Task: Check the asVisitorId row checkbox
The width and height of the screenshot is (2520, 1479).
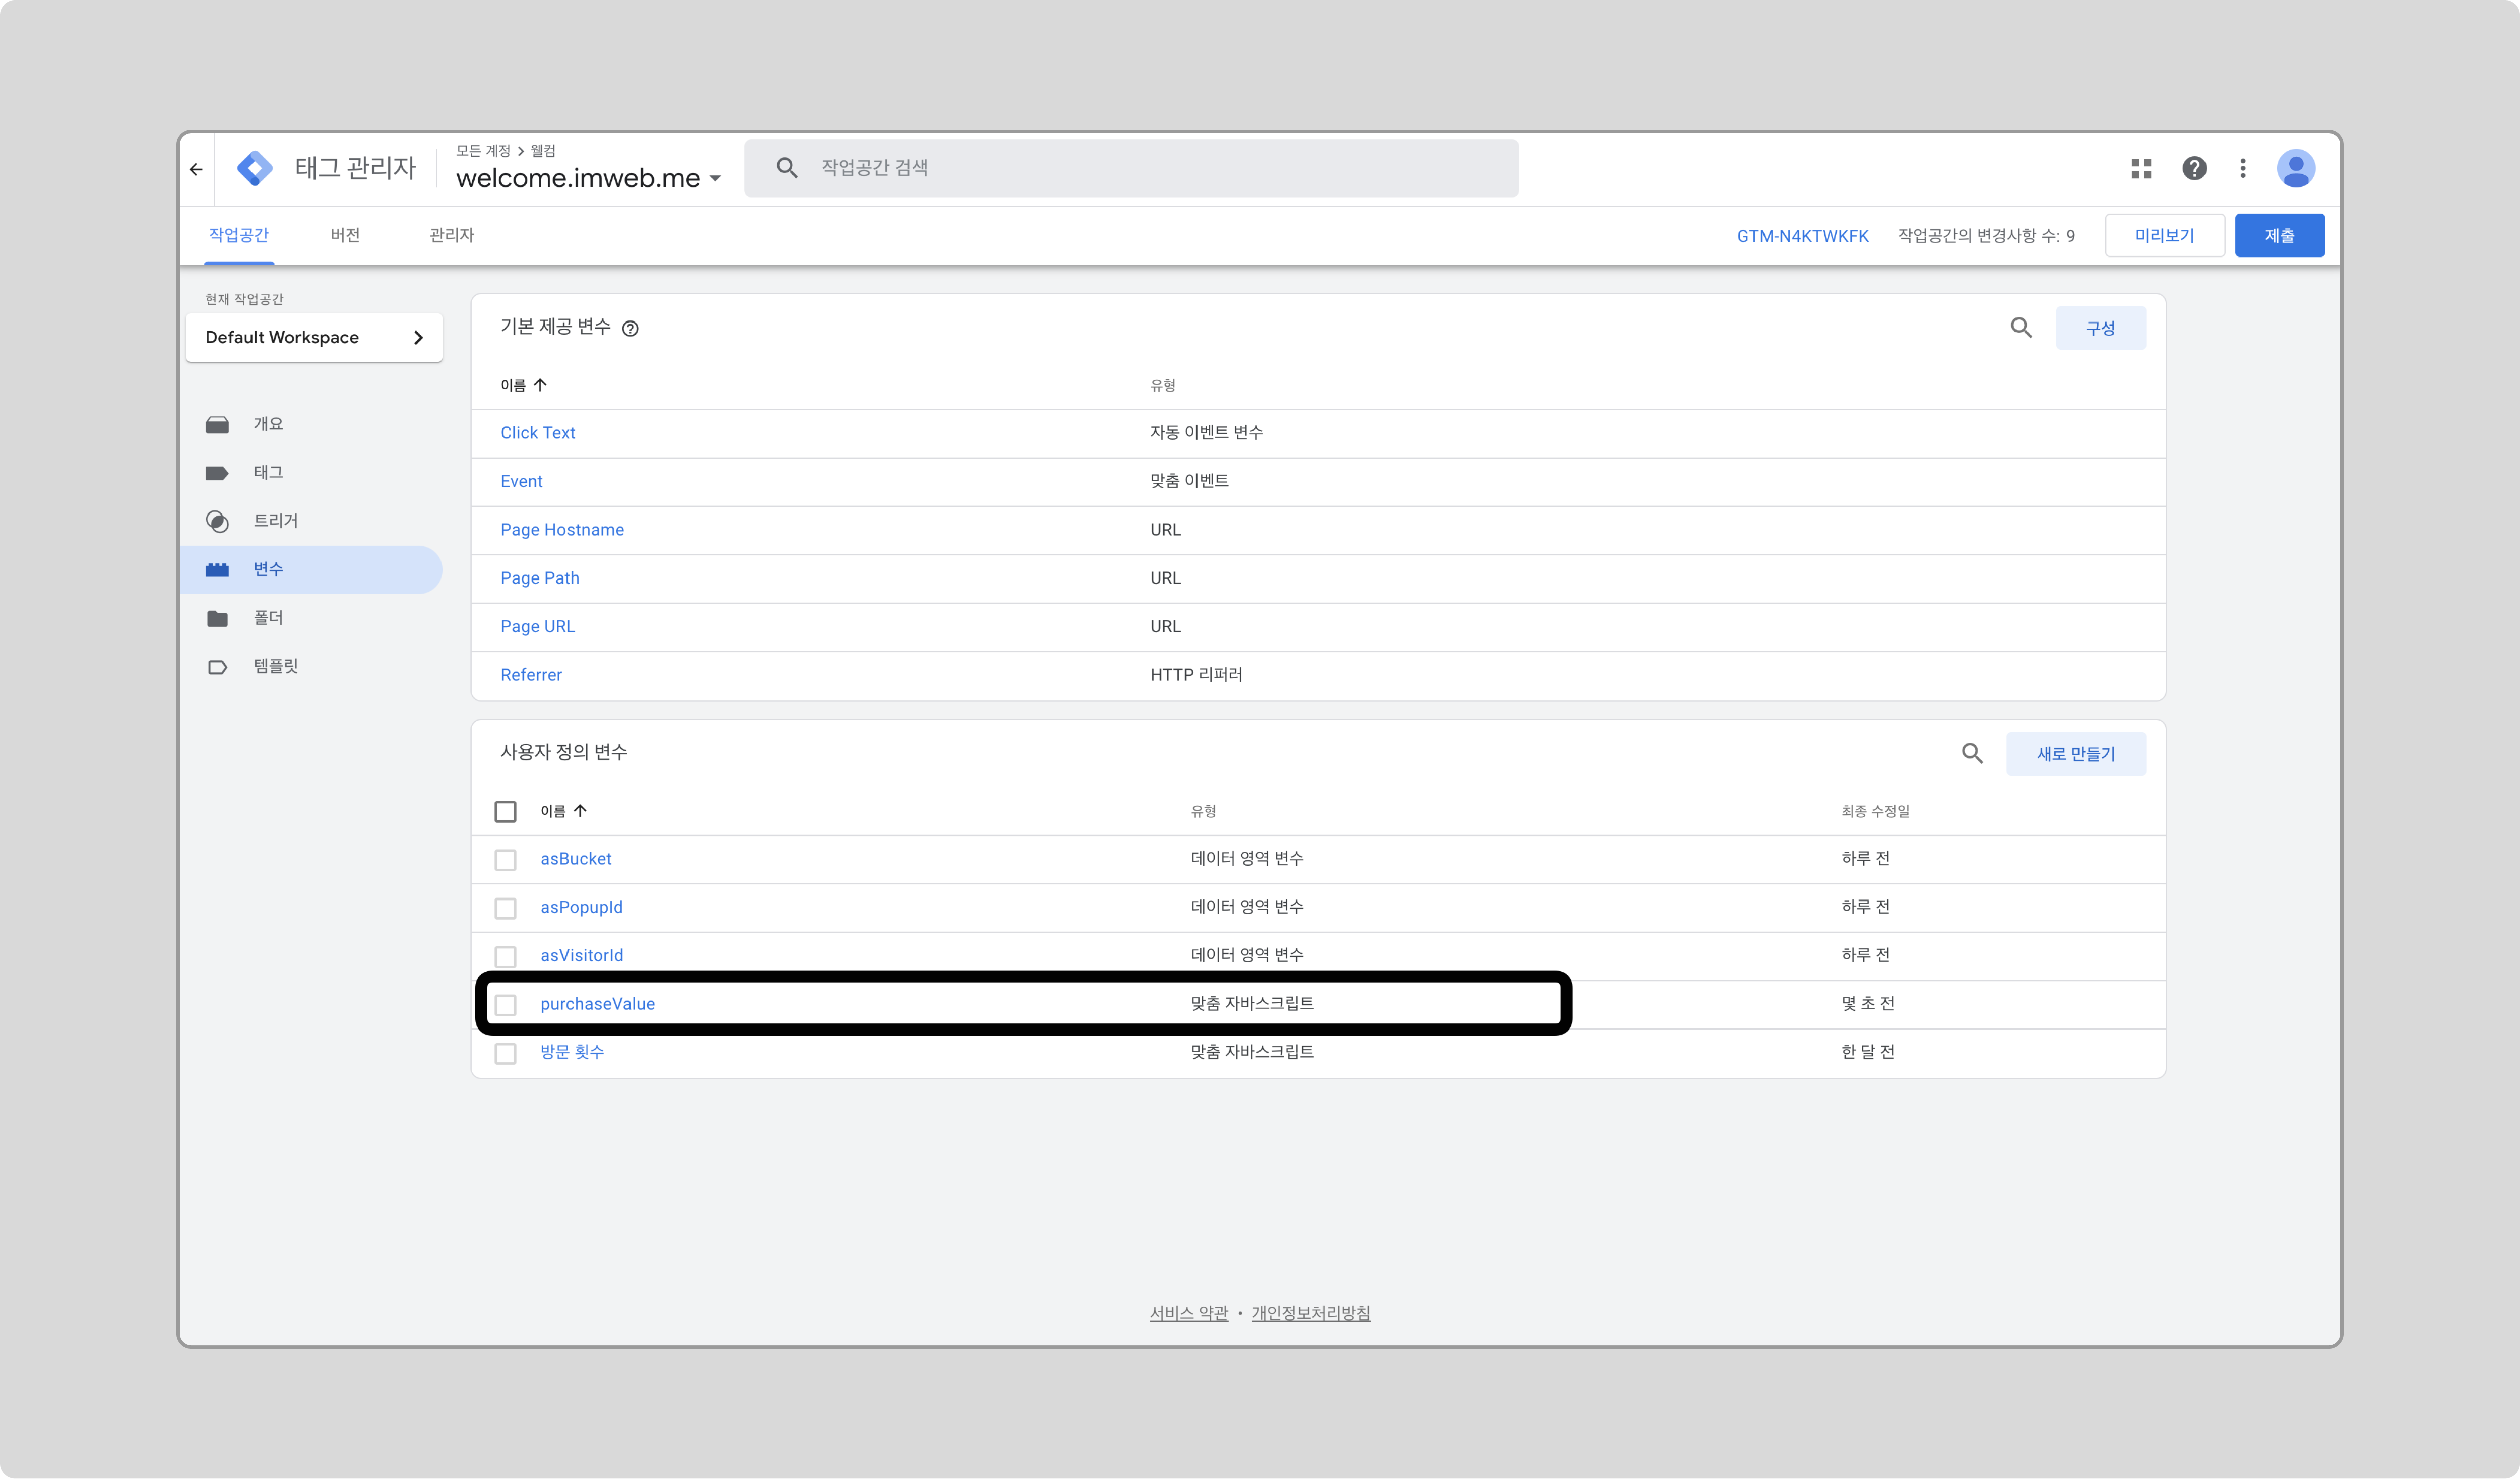Action: [506, 956]
